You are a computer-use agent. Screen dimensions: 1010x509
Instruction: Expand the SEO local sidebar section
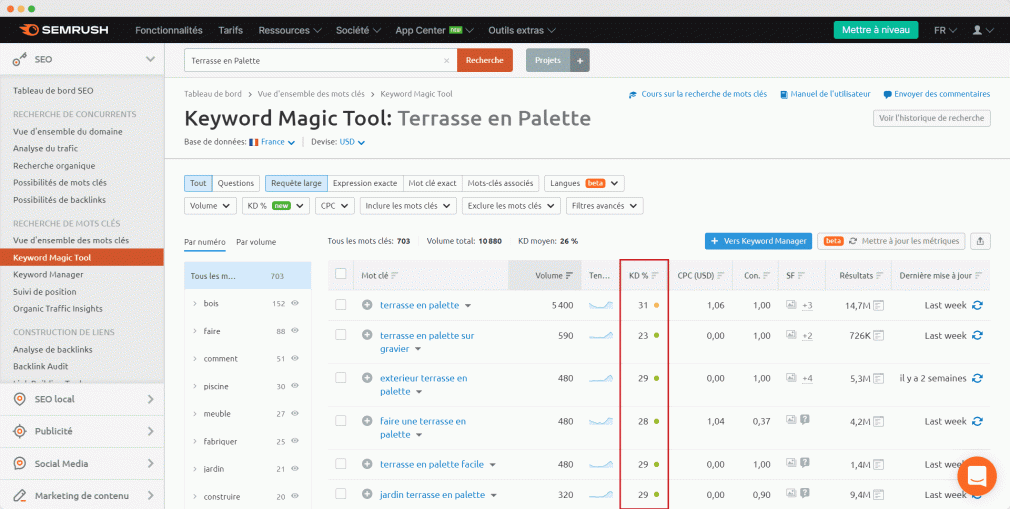coord(82,399)
